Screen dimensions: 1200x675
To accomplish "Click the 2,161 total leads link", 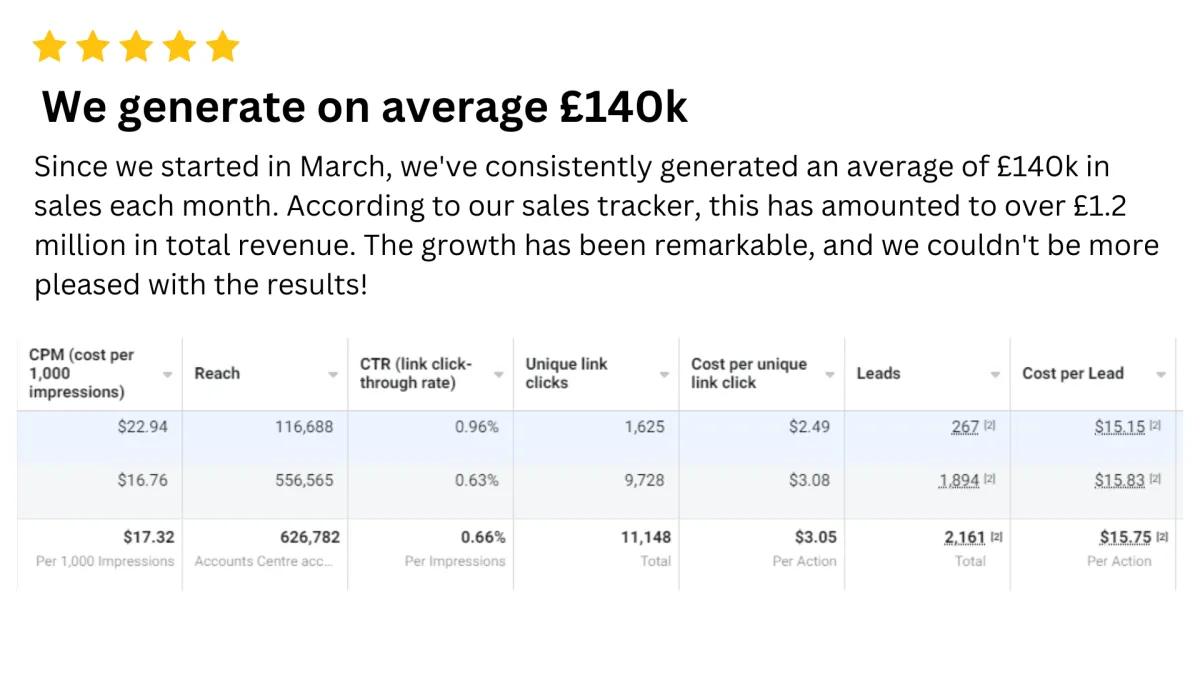I will (x=965, y=537).
